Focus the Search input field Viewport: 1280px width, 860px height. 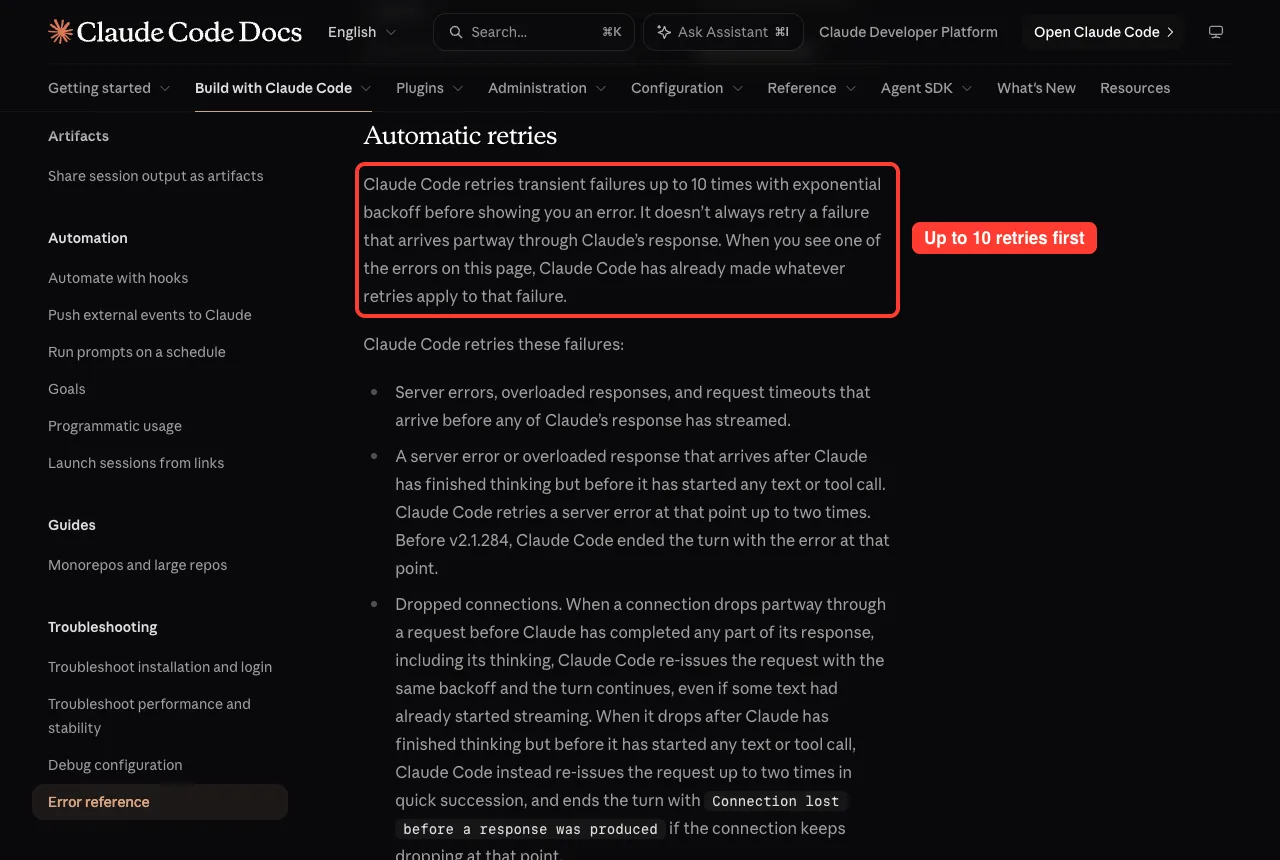[x=533, y=32]
